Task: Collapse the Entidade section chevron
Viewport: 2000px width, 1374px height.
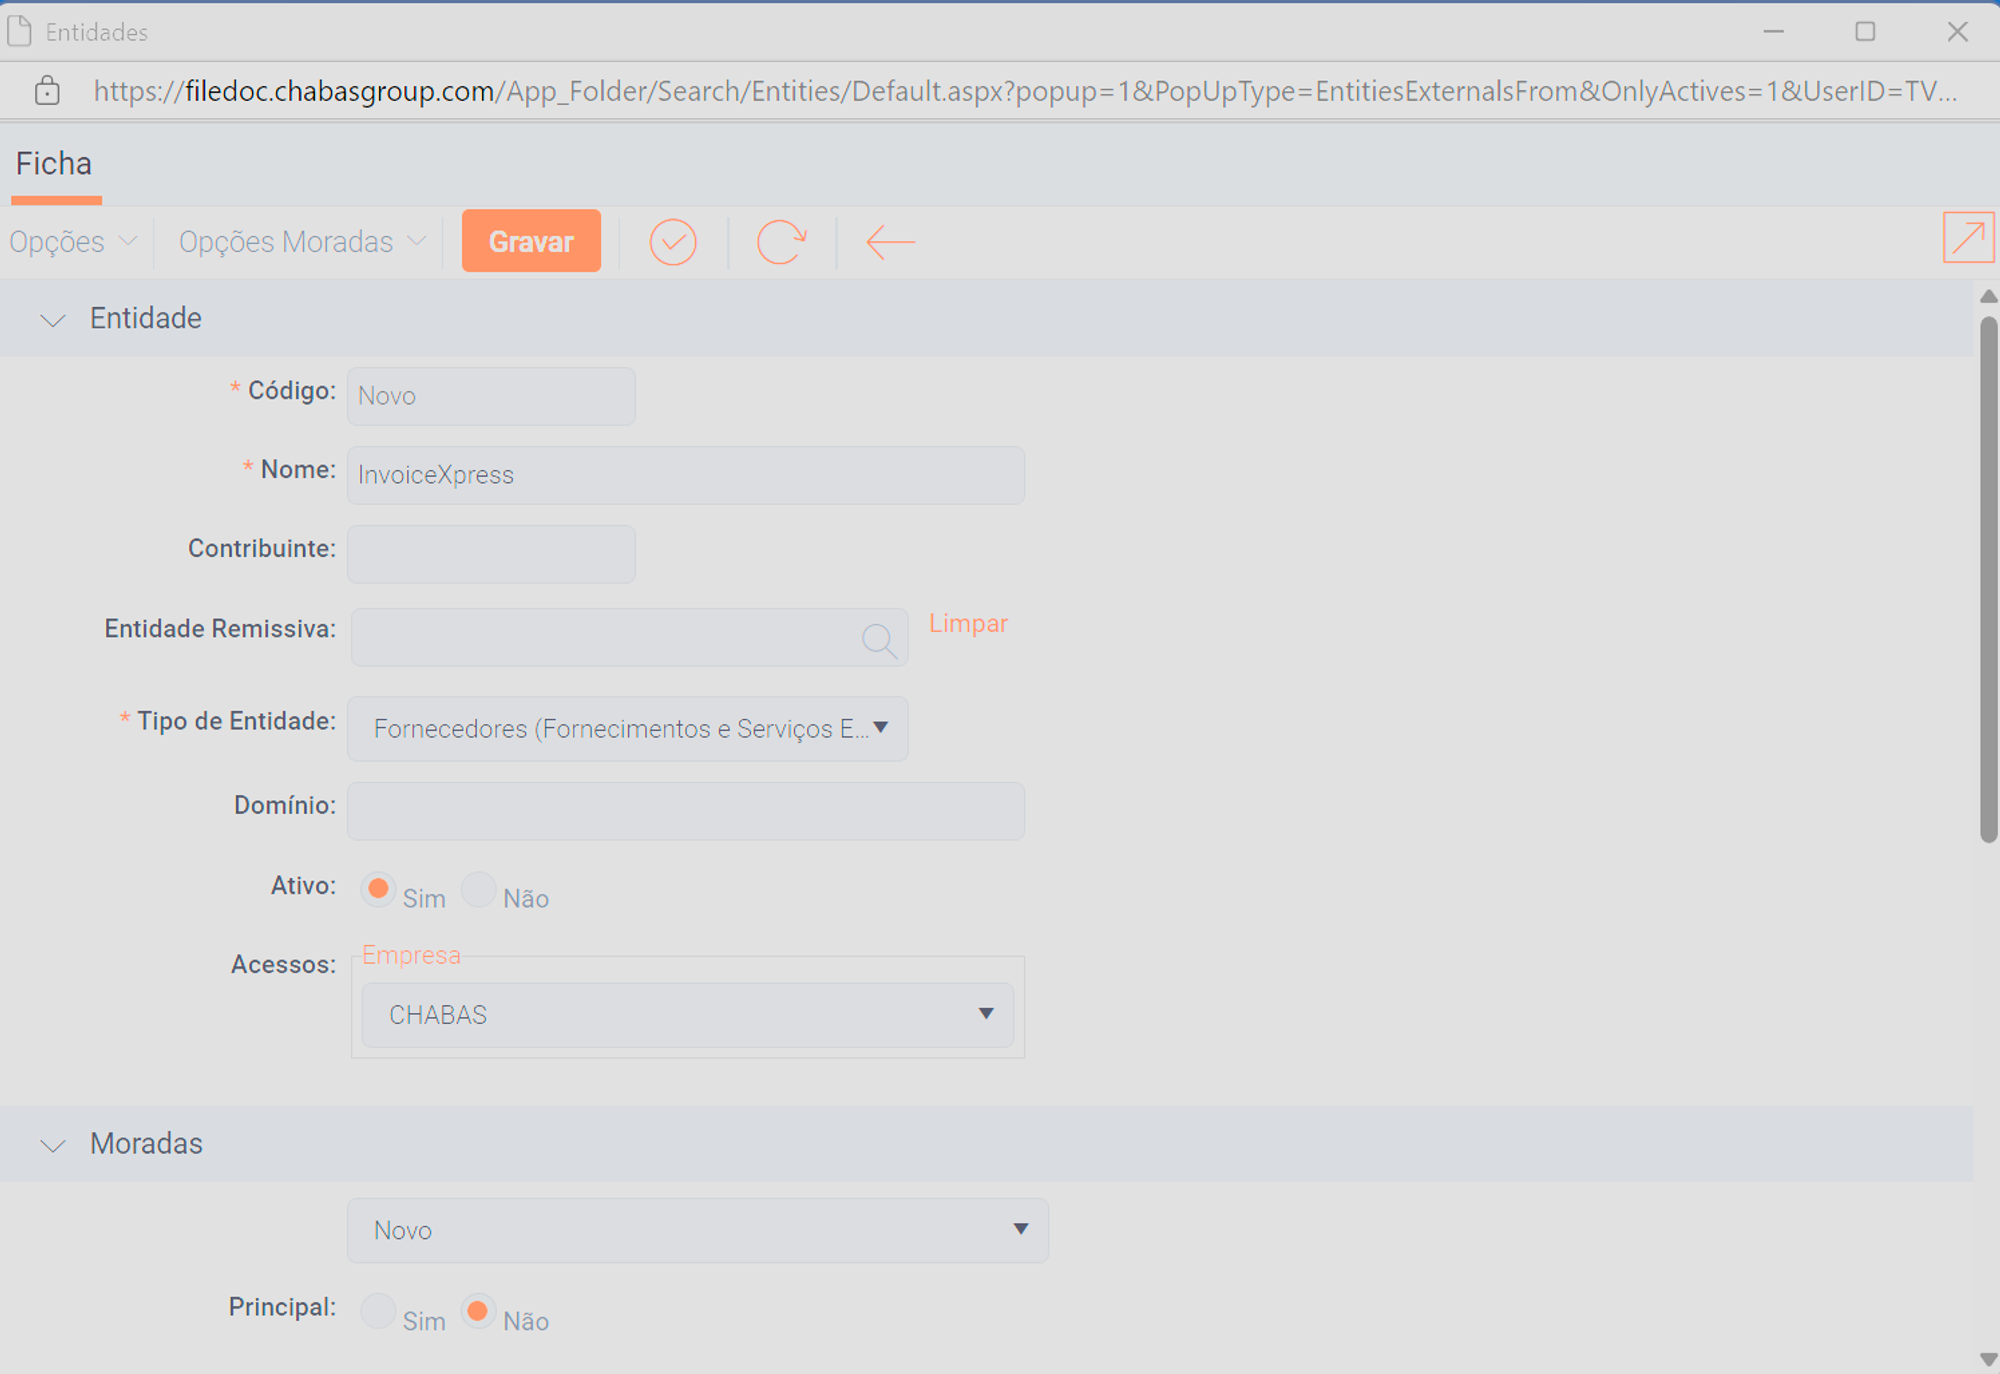Action: coord(52,320)
